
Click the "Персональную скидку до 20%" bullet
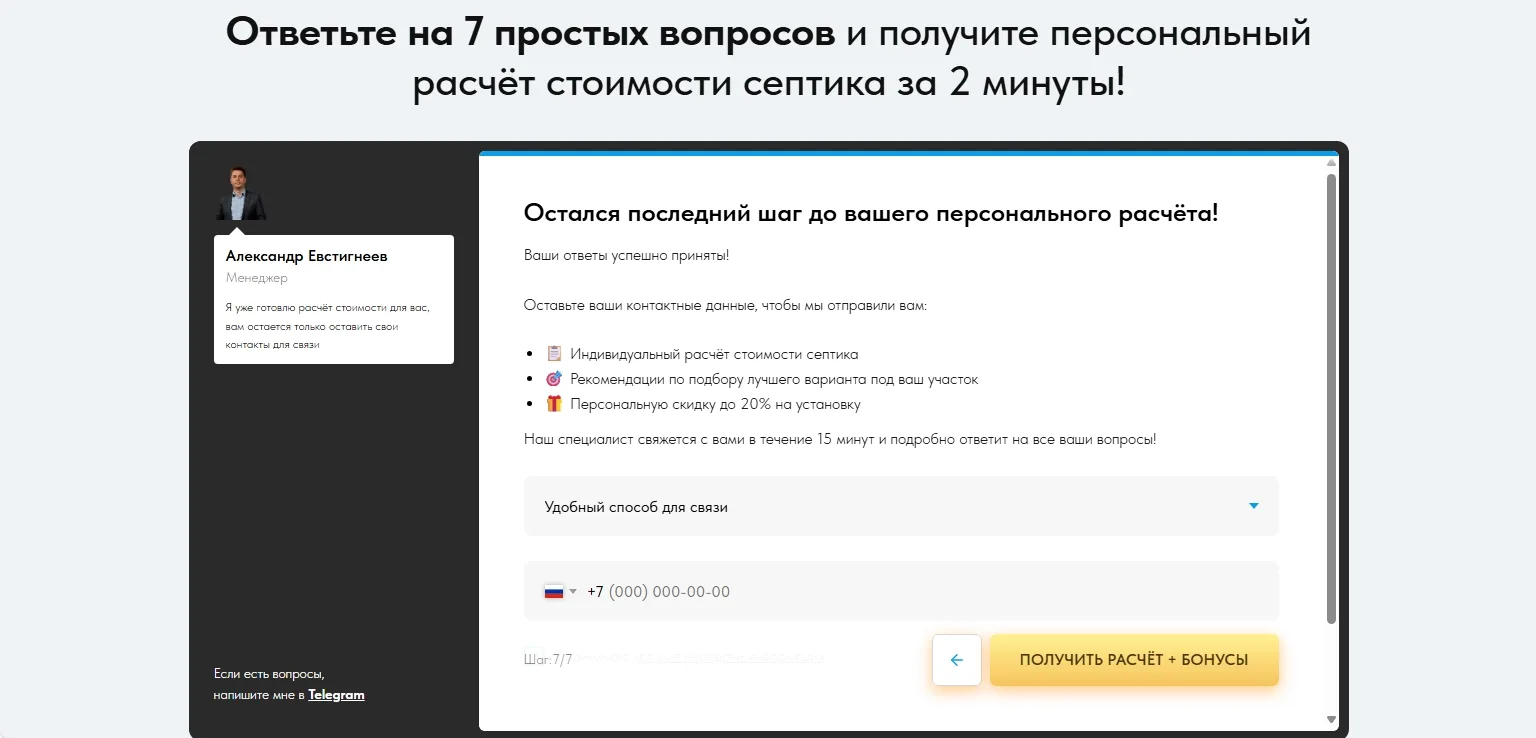coord(715,405)
